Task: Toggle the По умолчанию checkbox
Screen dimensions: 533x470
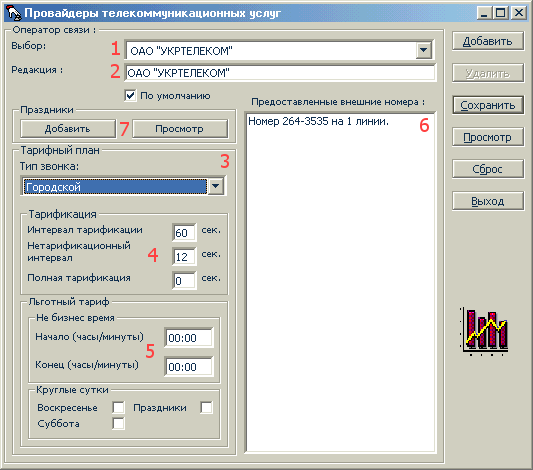Action: [x=131, y=95]
